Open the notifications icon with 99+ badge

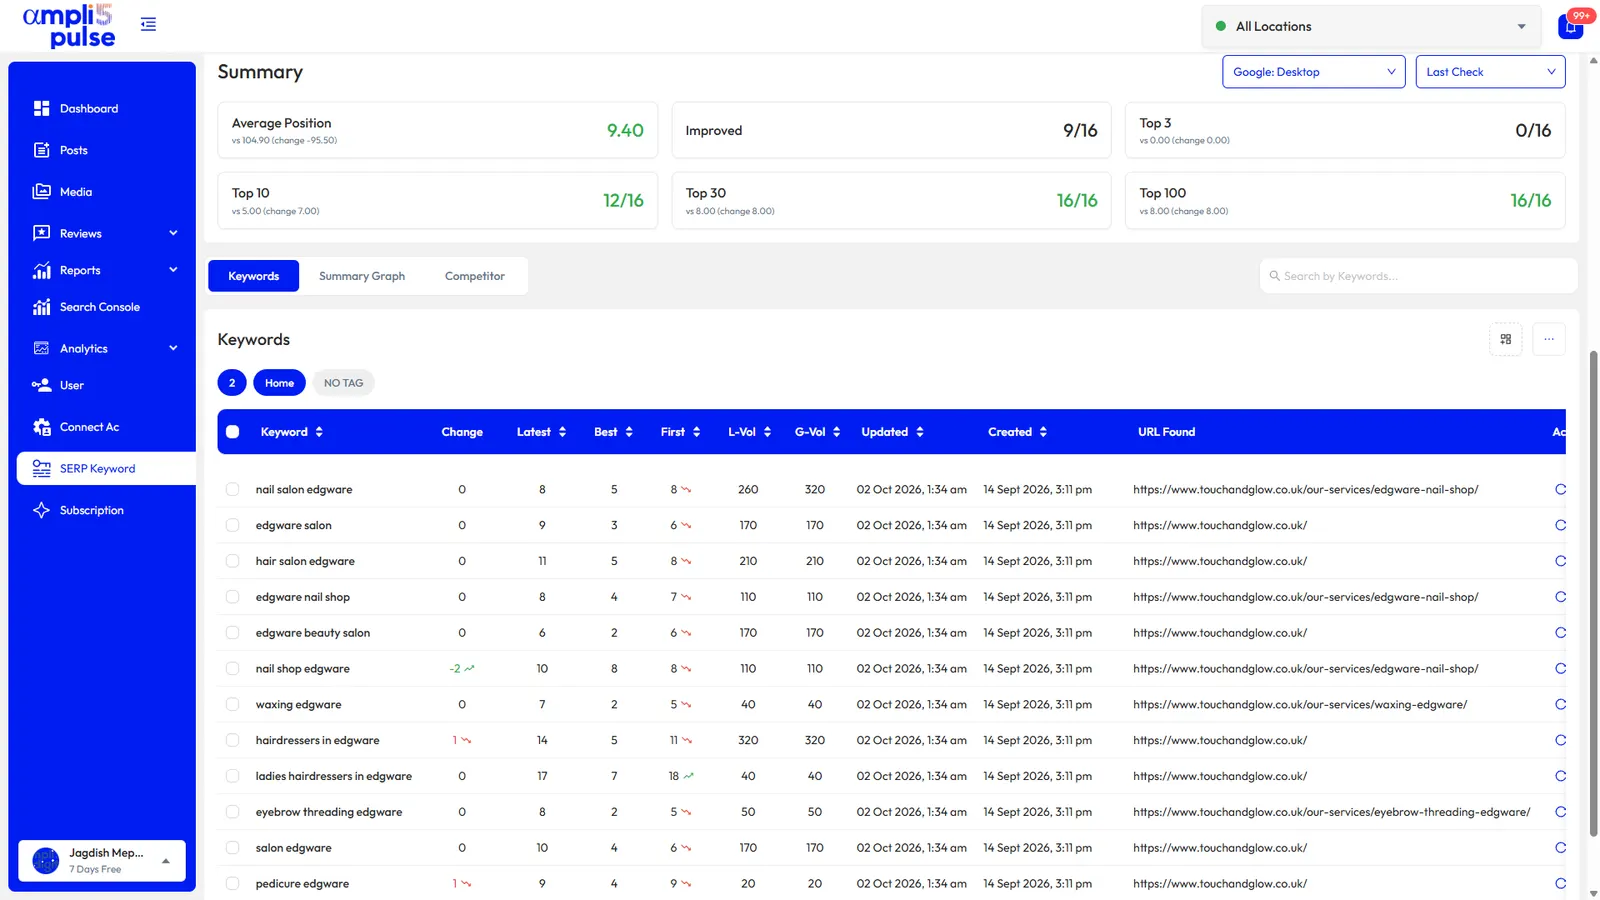click(x=1571, y=26)
